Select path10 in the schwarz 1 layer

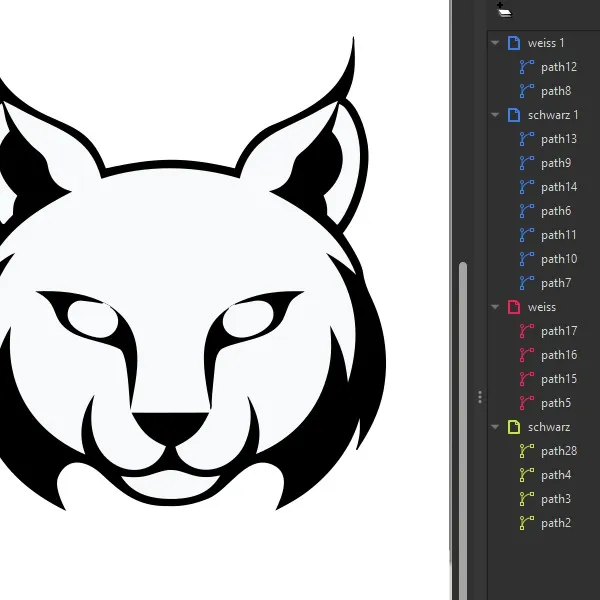click(x=558, y=259)
